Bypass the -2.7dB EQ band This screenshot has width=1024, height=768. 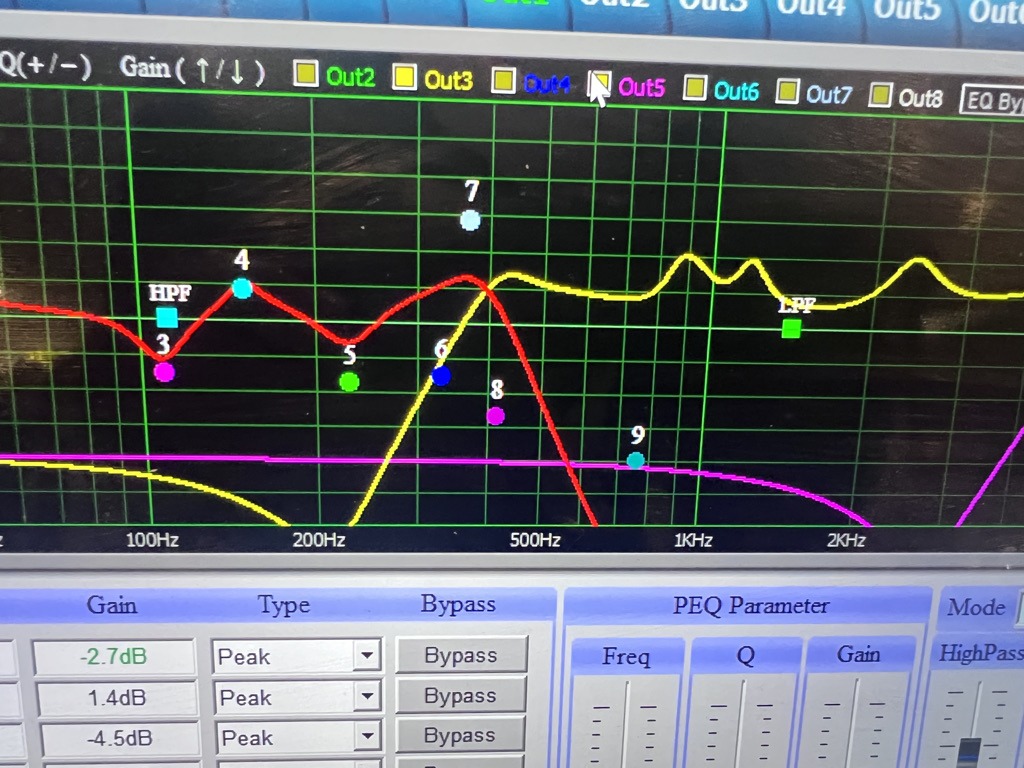pyautogui.click(x=461, y=655)
